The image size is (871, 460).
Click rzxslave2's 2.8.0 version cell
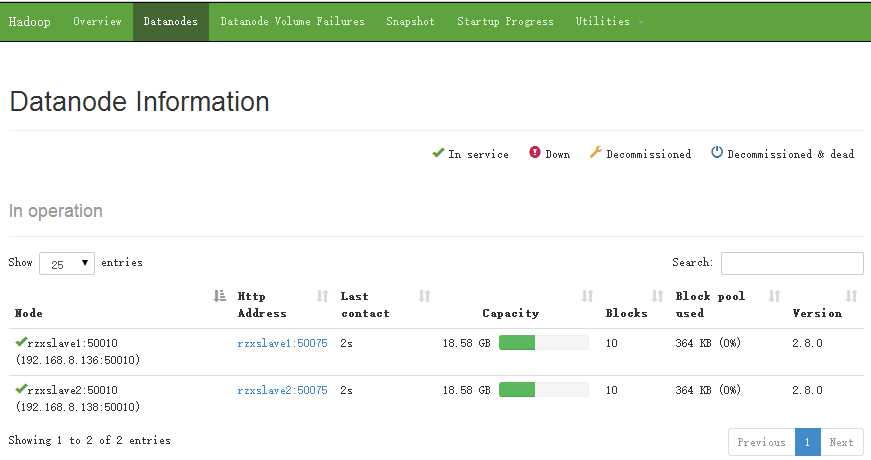click(807, 391)
